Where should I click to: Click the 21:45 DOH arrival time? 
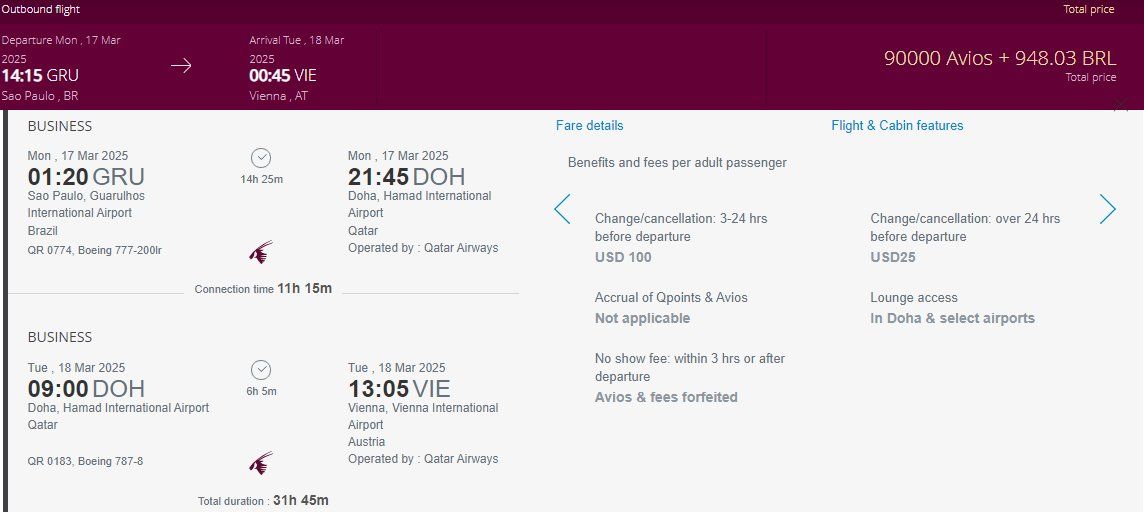(406, 177)
